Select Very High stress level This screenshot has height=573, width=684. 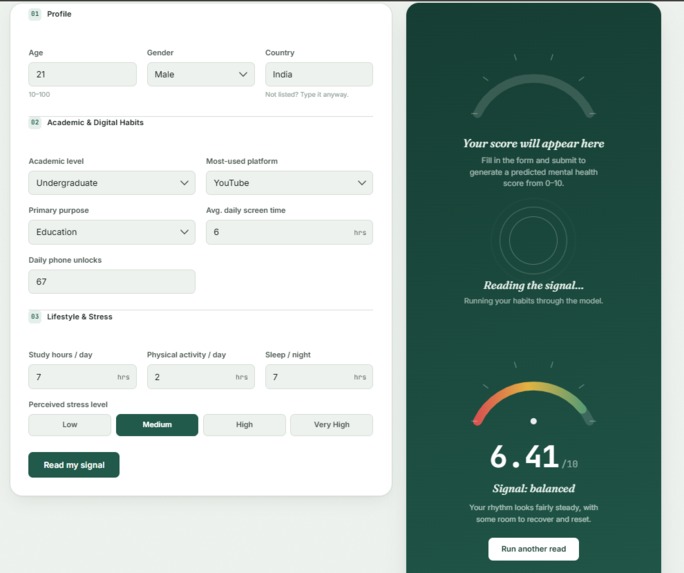click(332, 425)
